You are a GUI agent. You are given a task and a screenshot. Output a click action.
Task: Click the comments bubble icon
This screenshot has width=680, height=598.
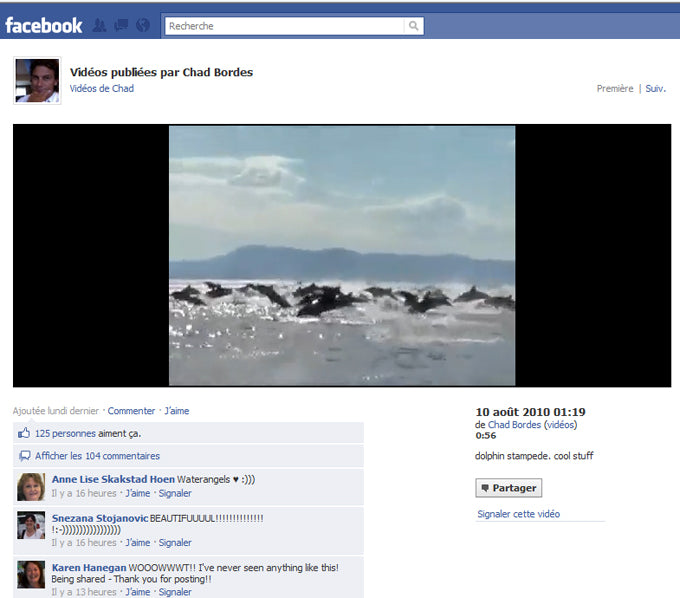point(24,456)
